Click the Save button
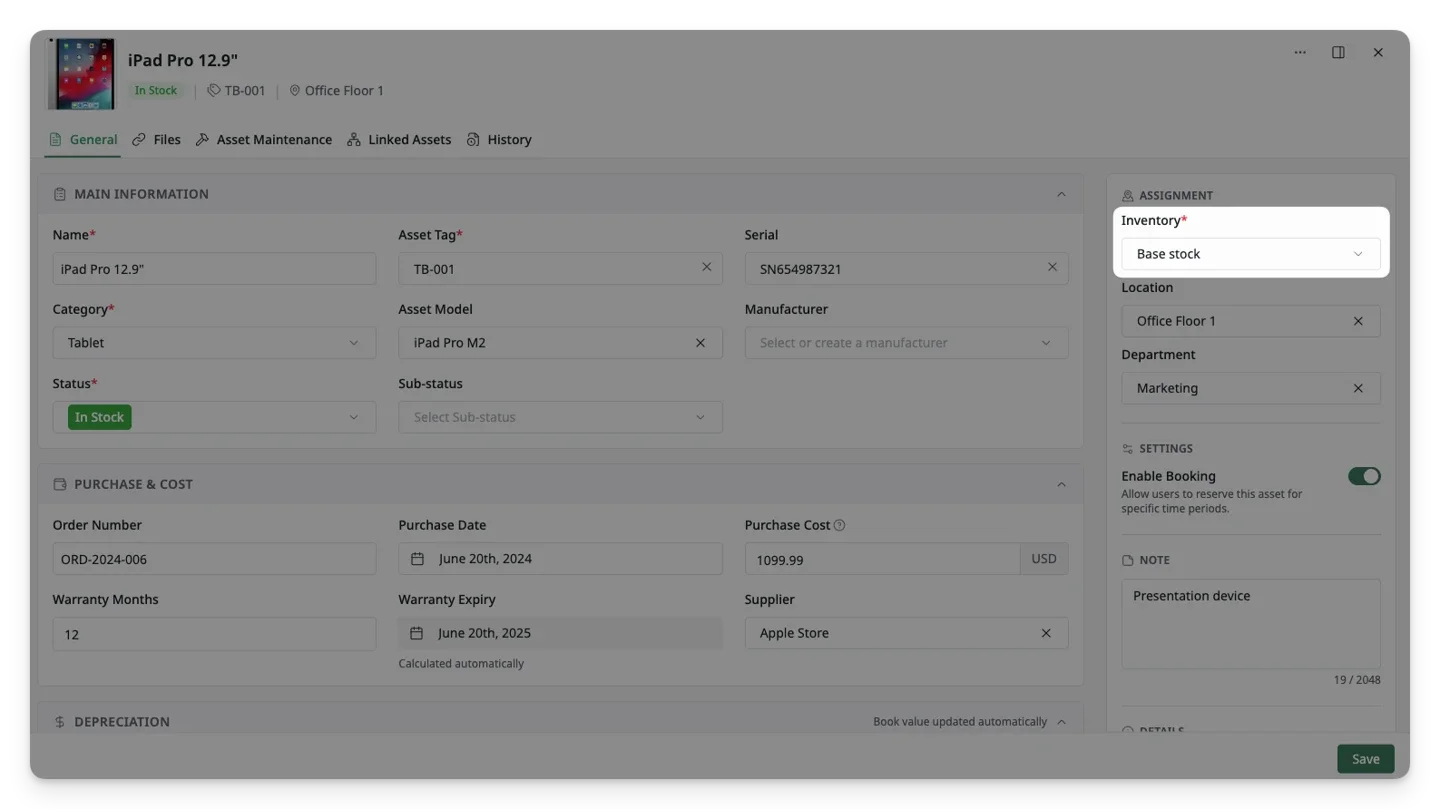The width and height of the screenshot is (1440, 809). [x=1365, y=759]
